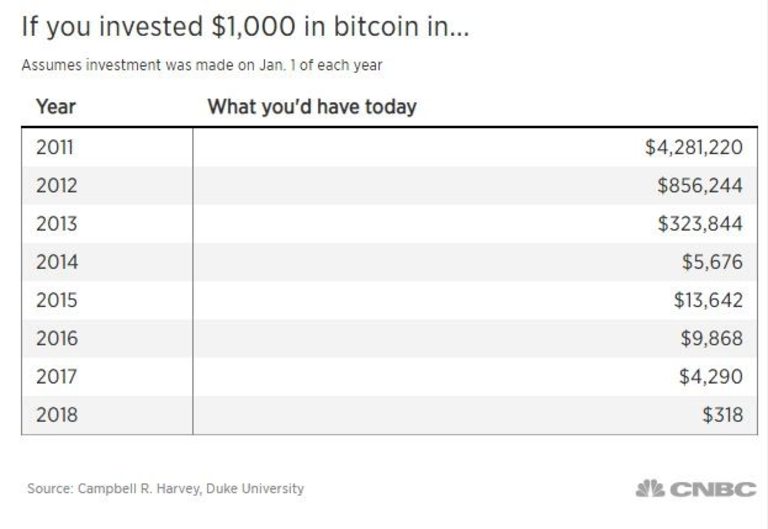
Task: Click the $4,290 value for 2017
Action: pyautogui.click(x=712, y=376)
